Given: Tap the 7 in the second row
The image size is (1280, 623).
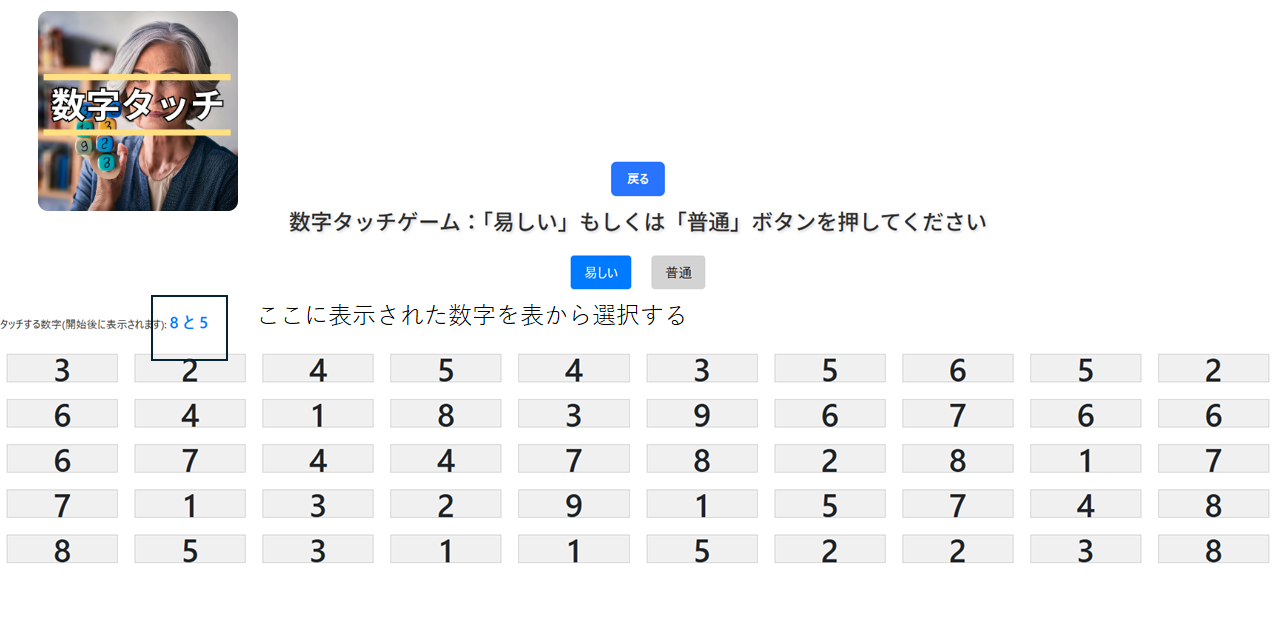Looking at the screenshot, I should click(957, 414).
